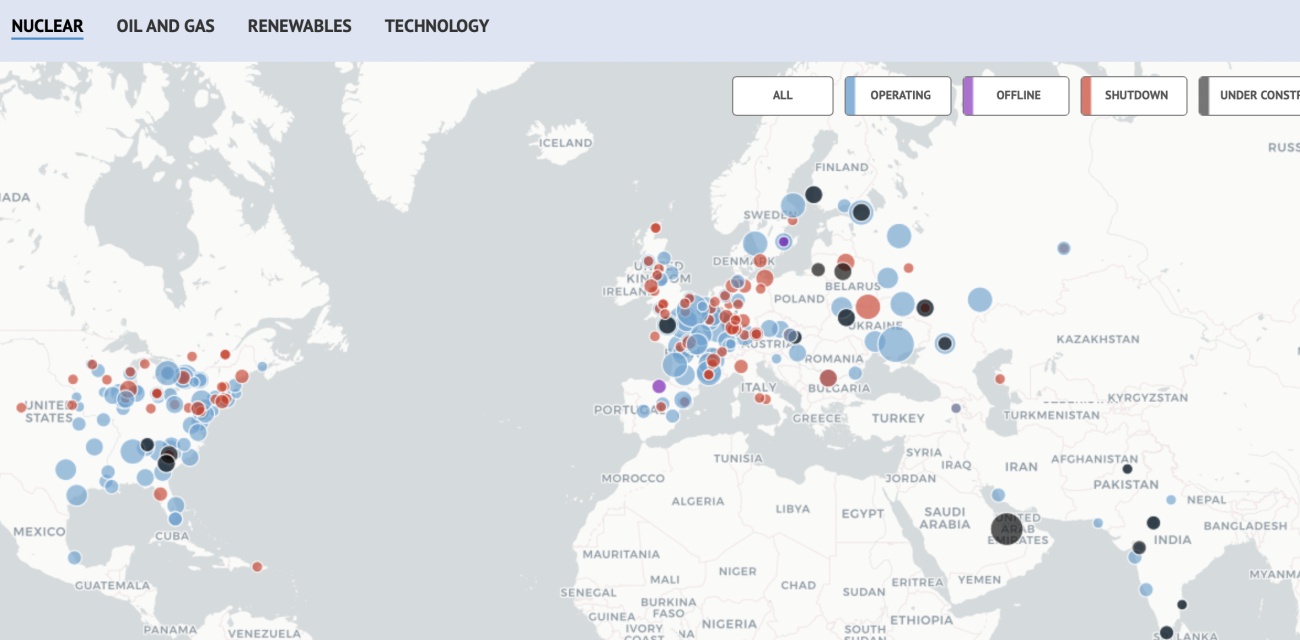Select the dark marker in Pakistan
The width and height of the screenshot is (1300, 640).
tap(1127, 469)
